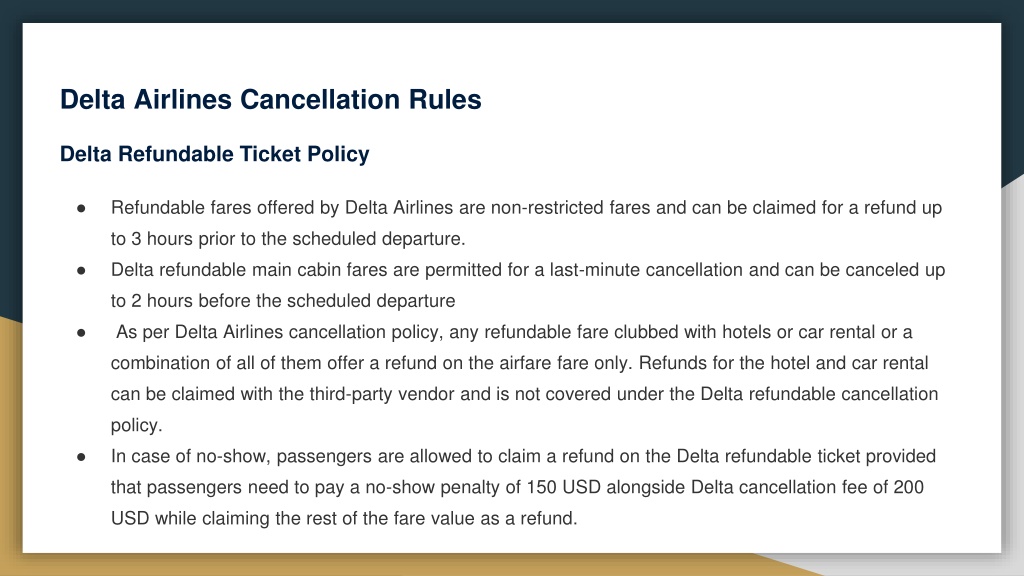Click the gold background corner of the slide
Image resolution: width=1024 pixels, height=576 pixels.
[9, 457]
